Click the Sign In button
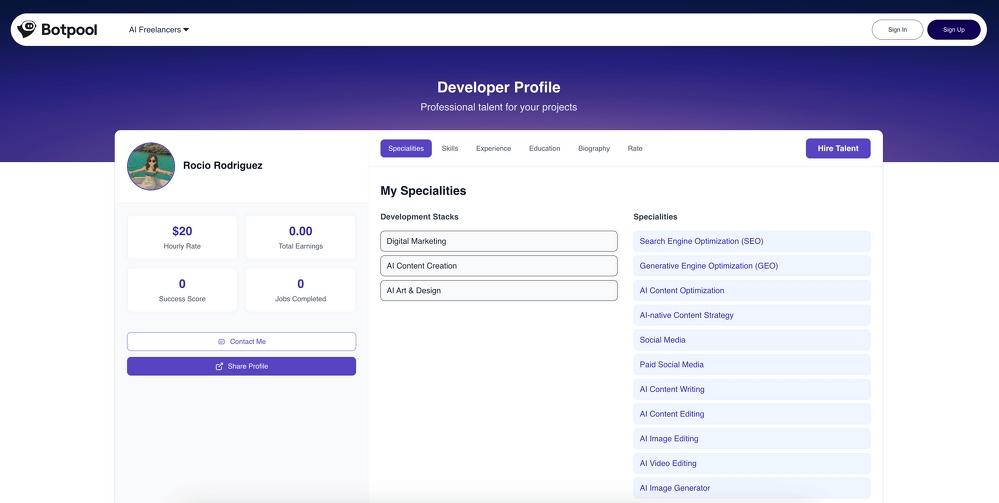 (x=897, y=30)
